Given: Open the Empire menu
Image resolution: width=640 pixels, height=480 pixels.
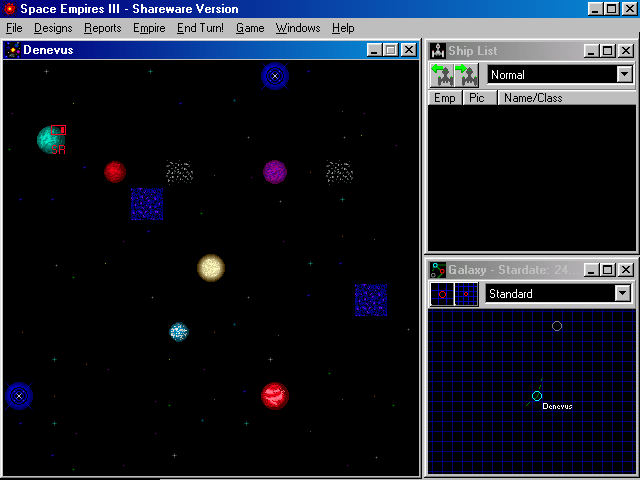Looking at the screenshot, I should tap(149, 28).
